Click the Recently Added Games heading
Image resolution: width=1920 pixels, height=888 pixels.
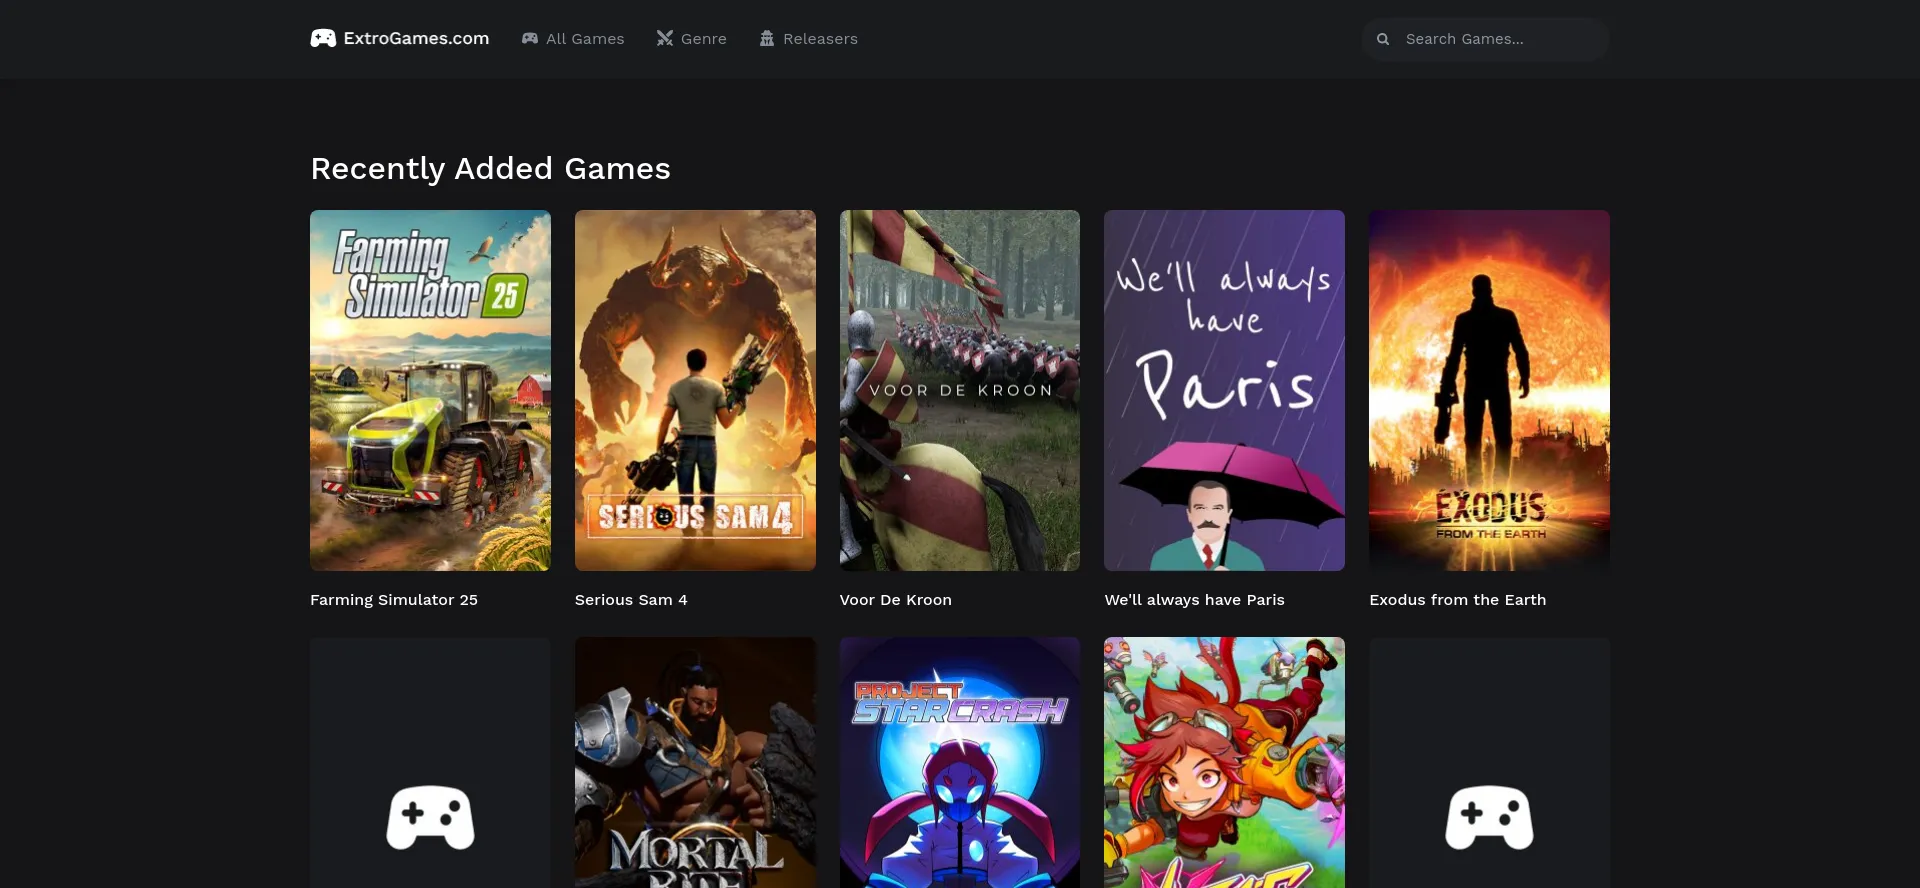click(x=490, y=169)
